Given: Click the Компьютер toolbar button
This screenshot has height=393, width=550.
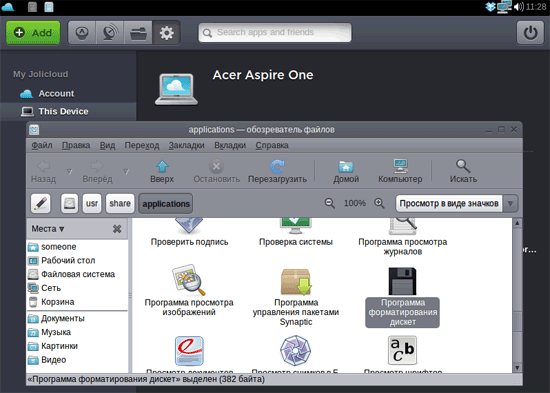Looking at the screenshot, I should coord(400,171).
